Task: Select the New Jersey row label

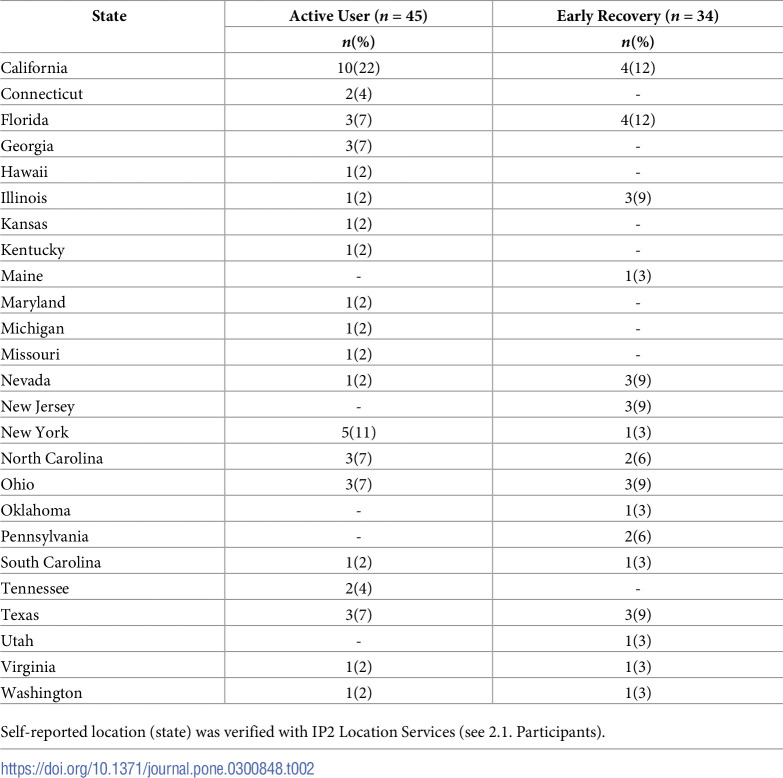Action: [37, 407]
